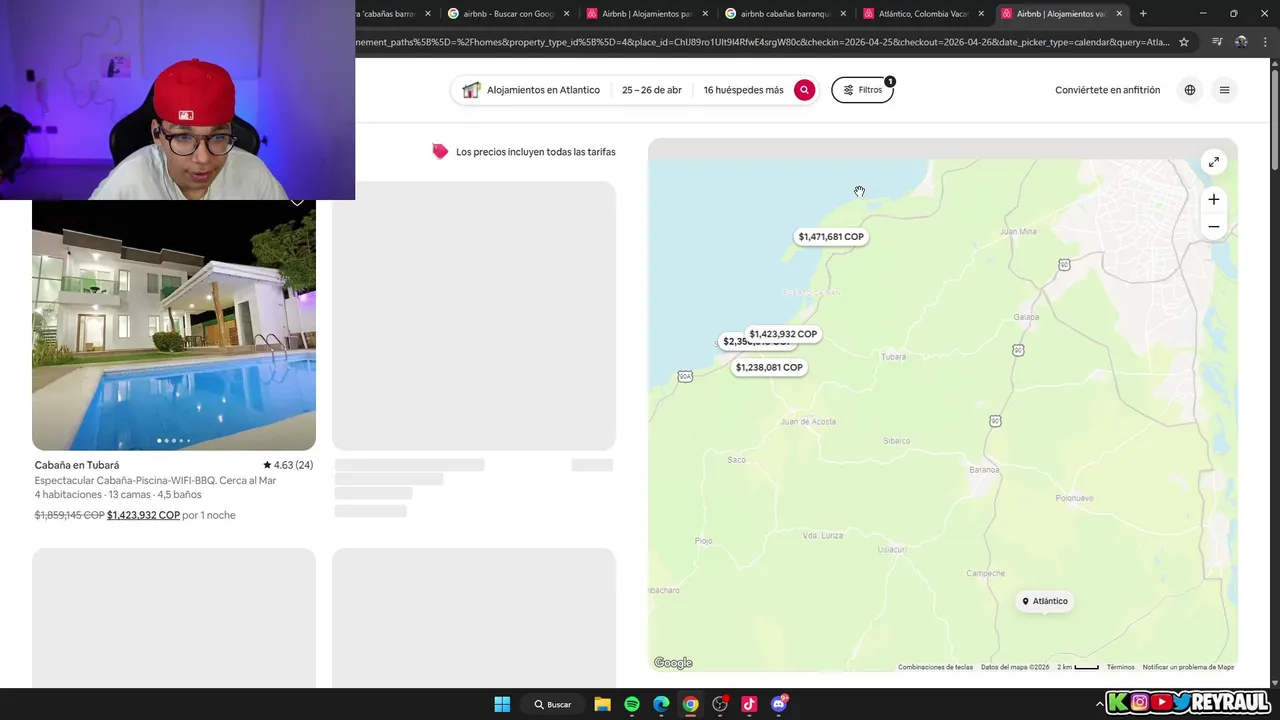Expand the system tray hidden icons chevron
This screenshot has height=720, width=1280.
1100,704
